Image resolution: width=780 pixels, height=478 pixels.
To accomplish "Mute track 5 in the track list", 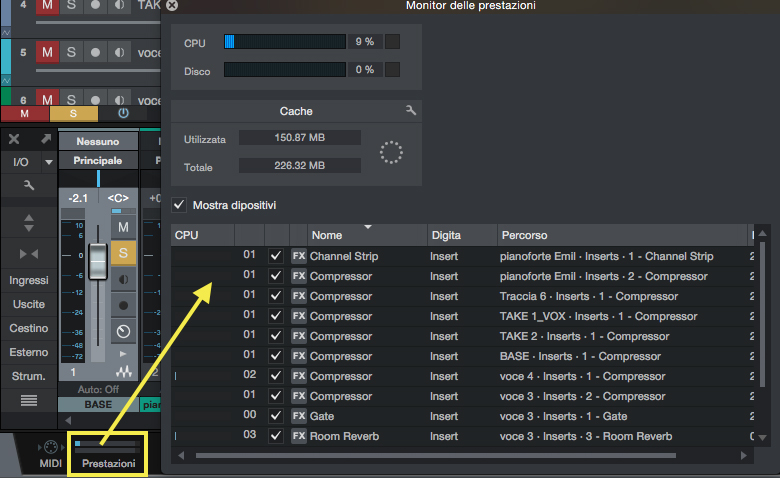I will pos(46,51).
